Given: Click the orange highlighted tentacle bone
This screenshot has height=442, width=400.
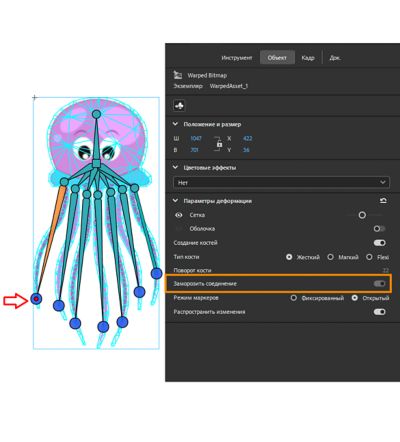Looking at the screenshot, I should pyautogui.click(x=50, y=238).
